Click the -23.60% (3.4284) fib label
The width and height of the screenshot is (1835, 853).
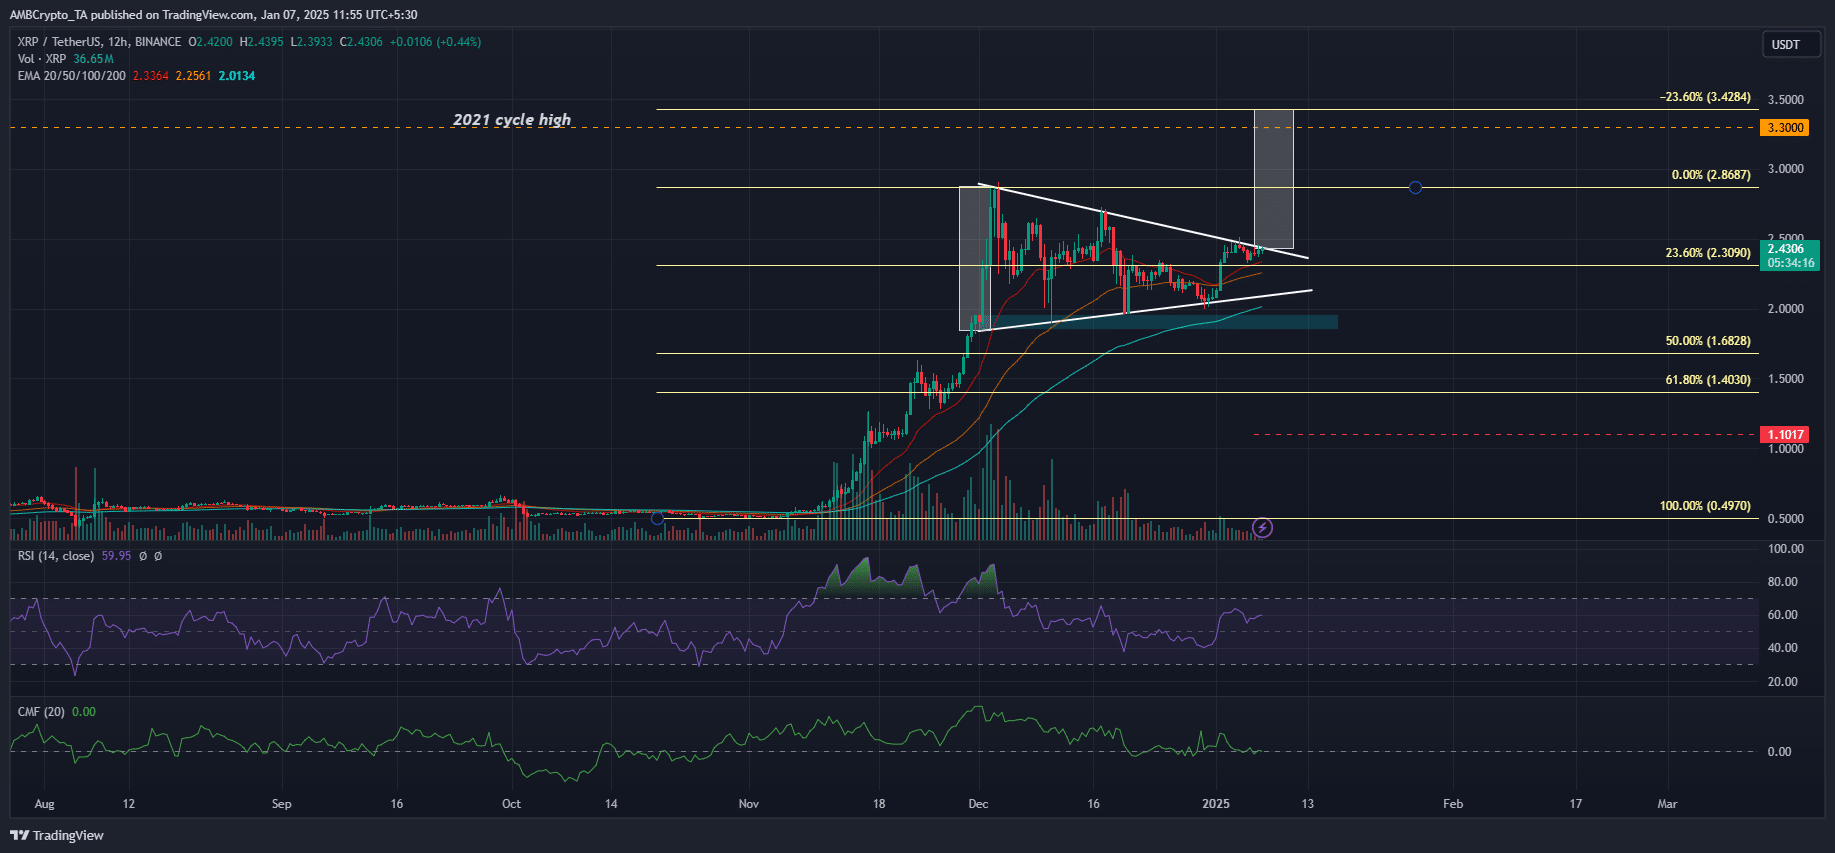[x=1705, y=97]
